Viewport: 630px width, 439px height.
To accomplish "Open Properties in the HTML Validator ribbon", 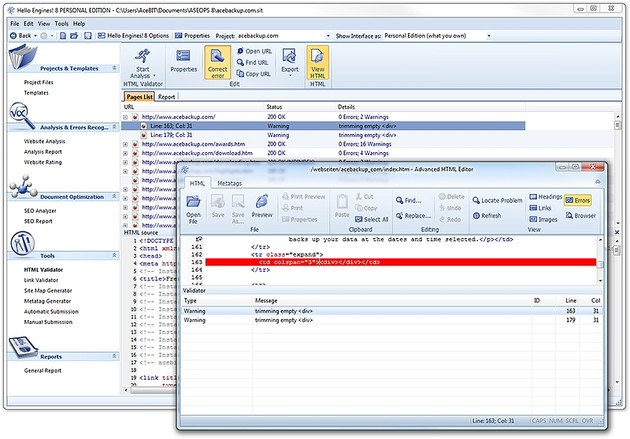I will pos(183,61).
